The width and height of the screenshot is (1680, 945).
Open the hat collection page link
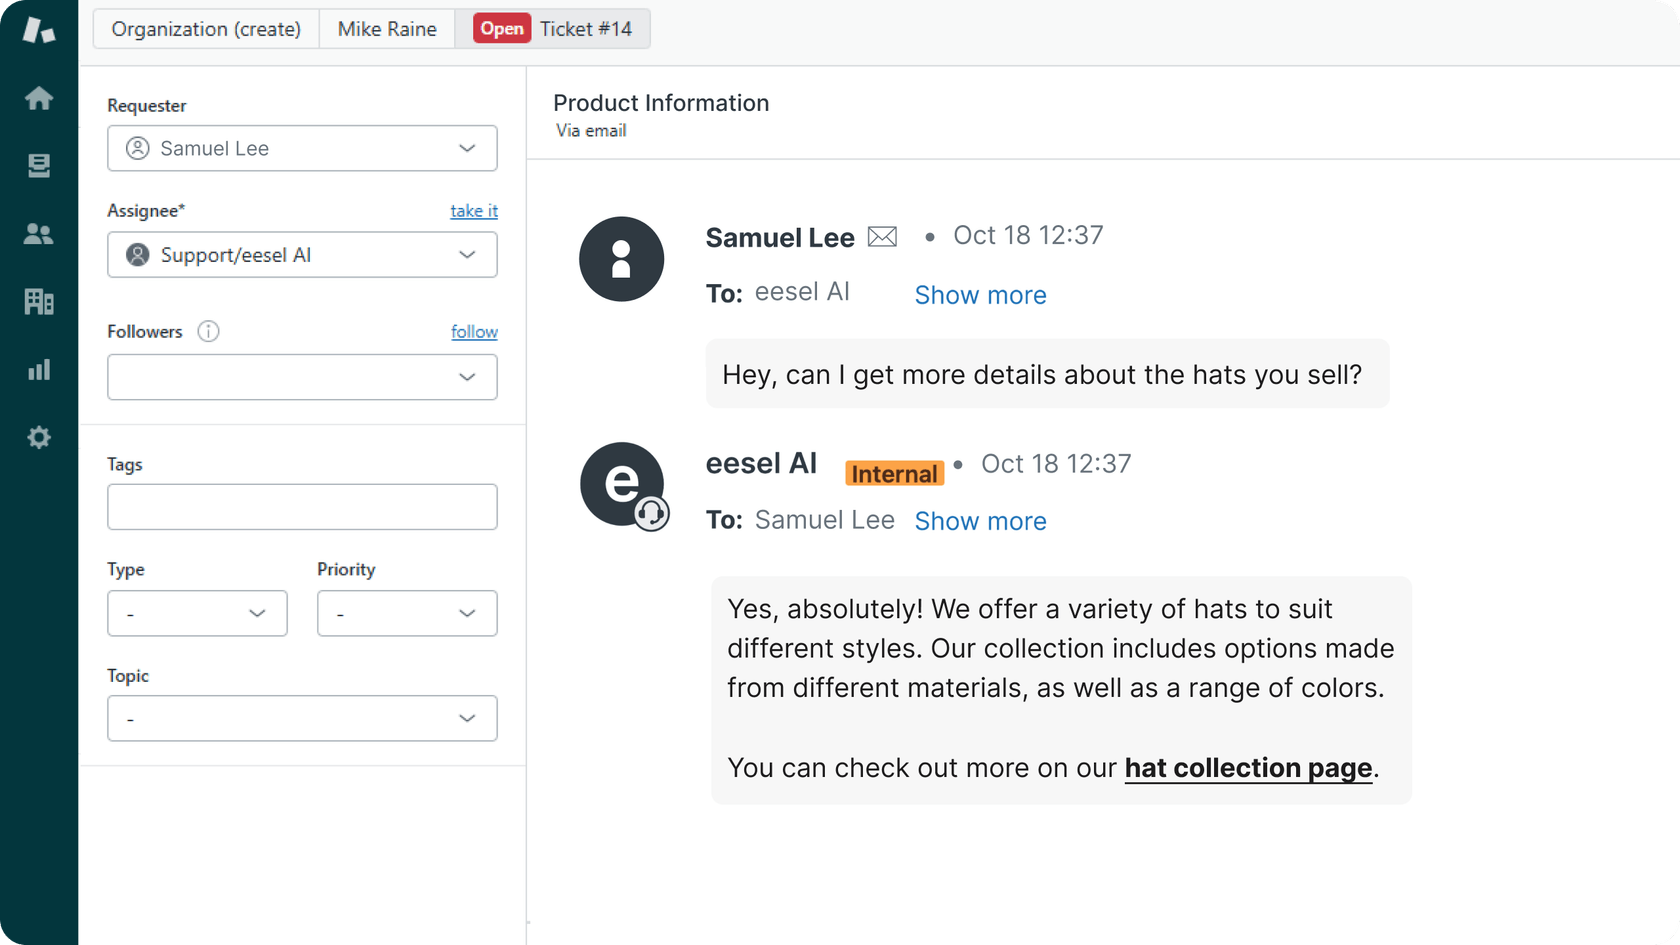(x=1247, y=768)
